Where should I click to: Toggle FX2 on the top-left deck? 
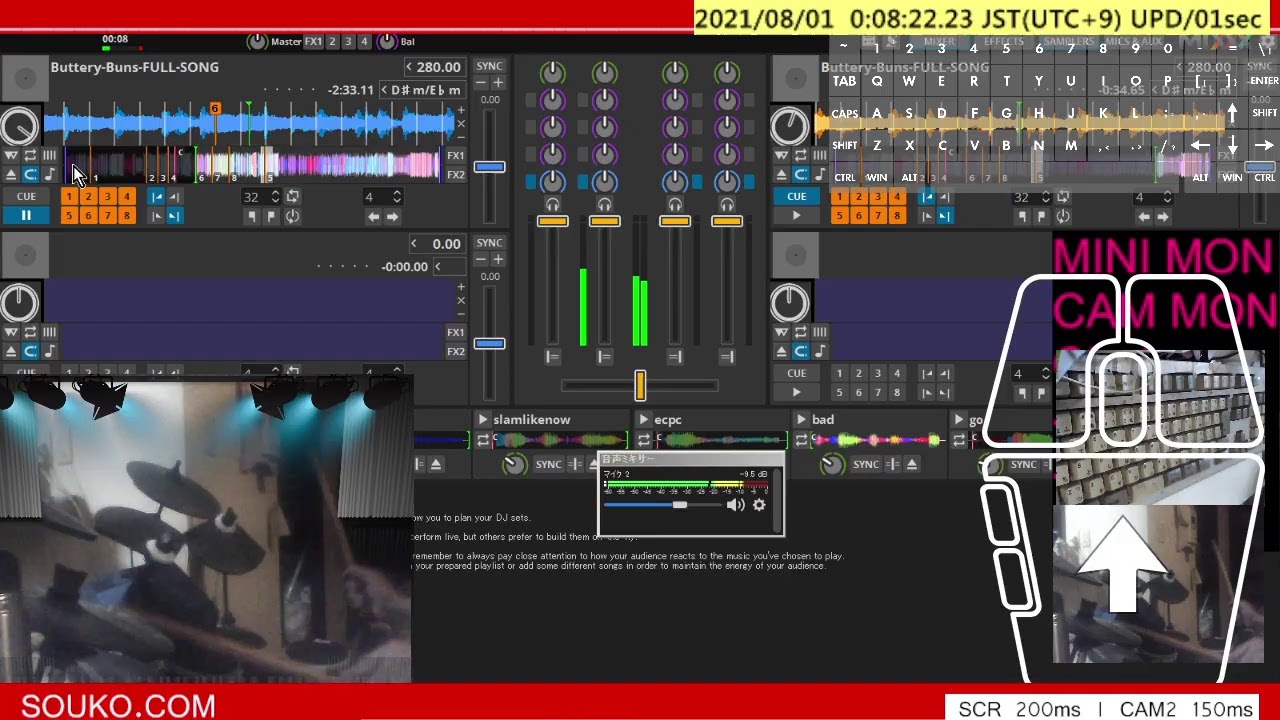pos(456,175)
